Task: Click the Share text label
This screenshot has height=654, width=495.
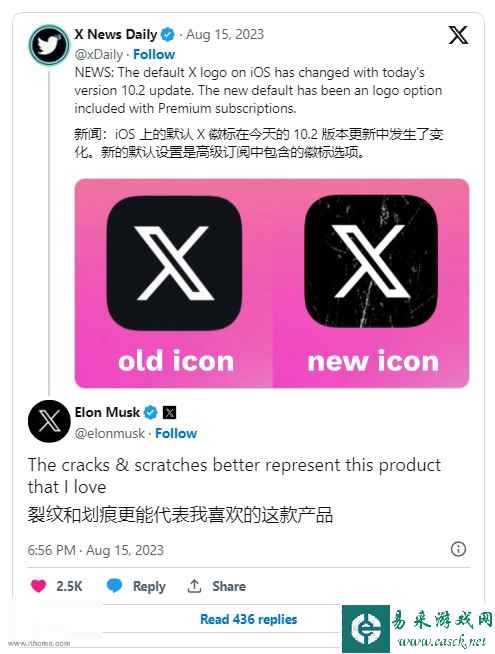Action: 229,586
